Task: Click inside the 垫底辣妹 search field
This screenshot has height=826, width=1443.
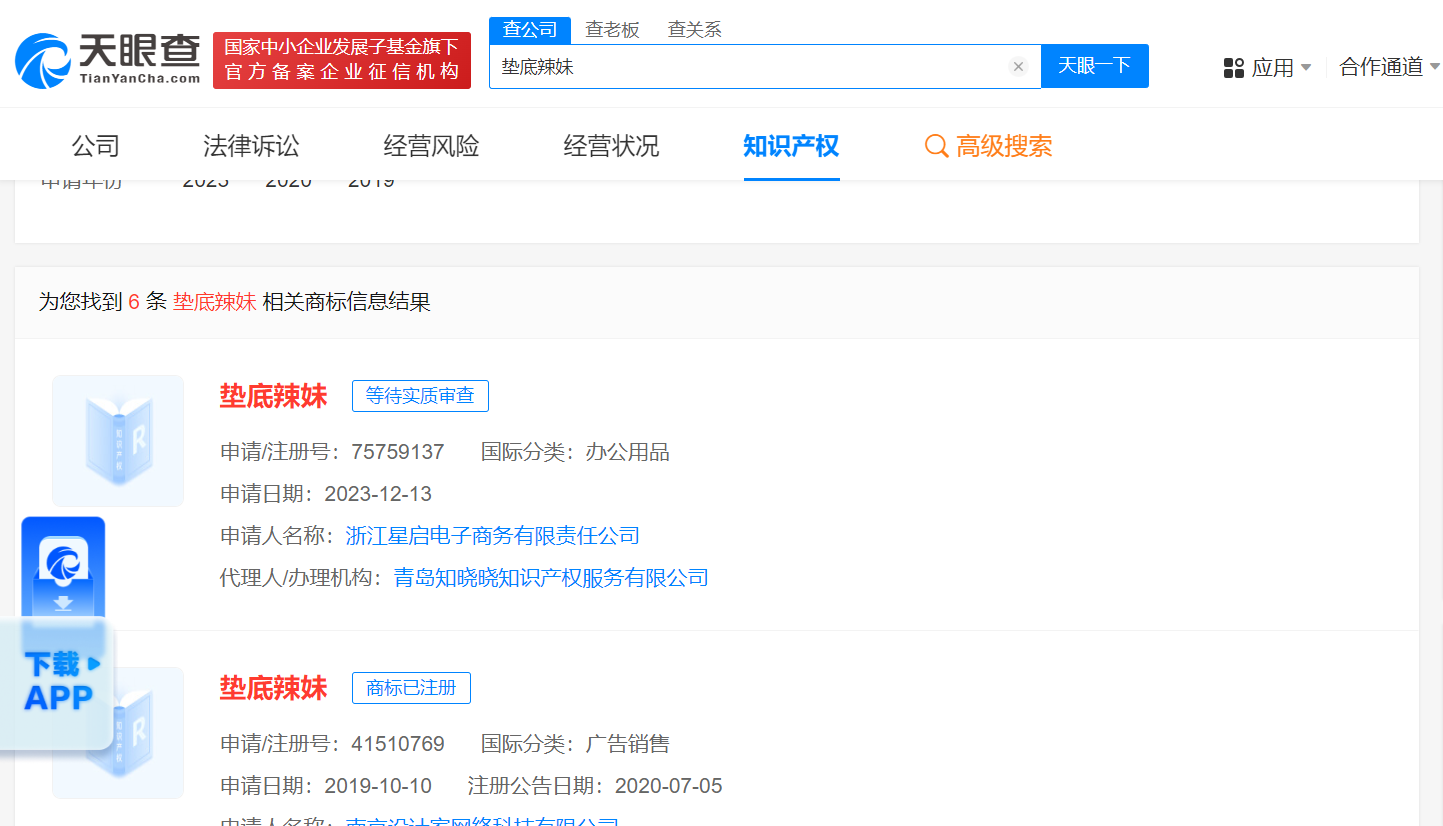Action: [x=750, y=67]
